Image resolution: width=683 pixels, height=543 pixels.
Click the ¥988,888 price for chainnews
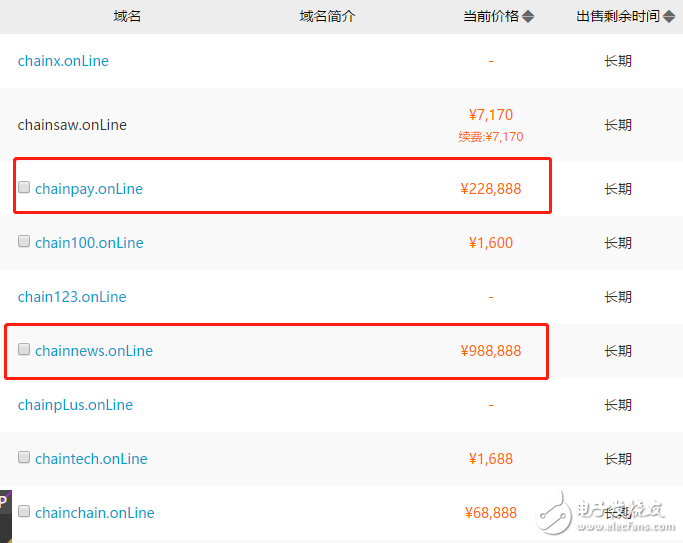pos(491,351)
